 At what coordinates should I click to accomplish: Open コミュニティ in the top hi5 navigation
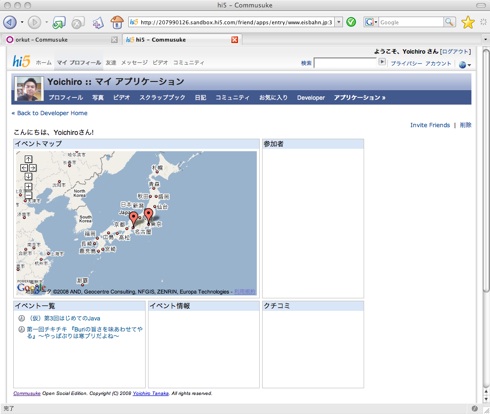click(x=189, y=62)
